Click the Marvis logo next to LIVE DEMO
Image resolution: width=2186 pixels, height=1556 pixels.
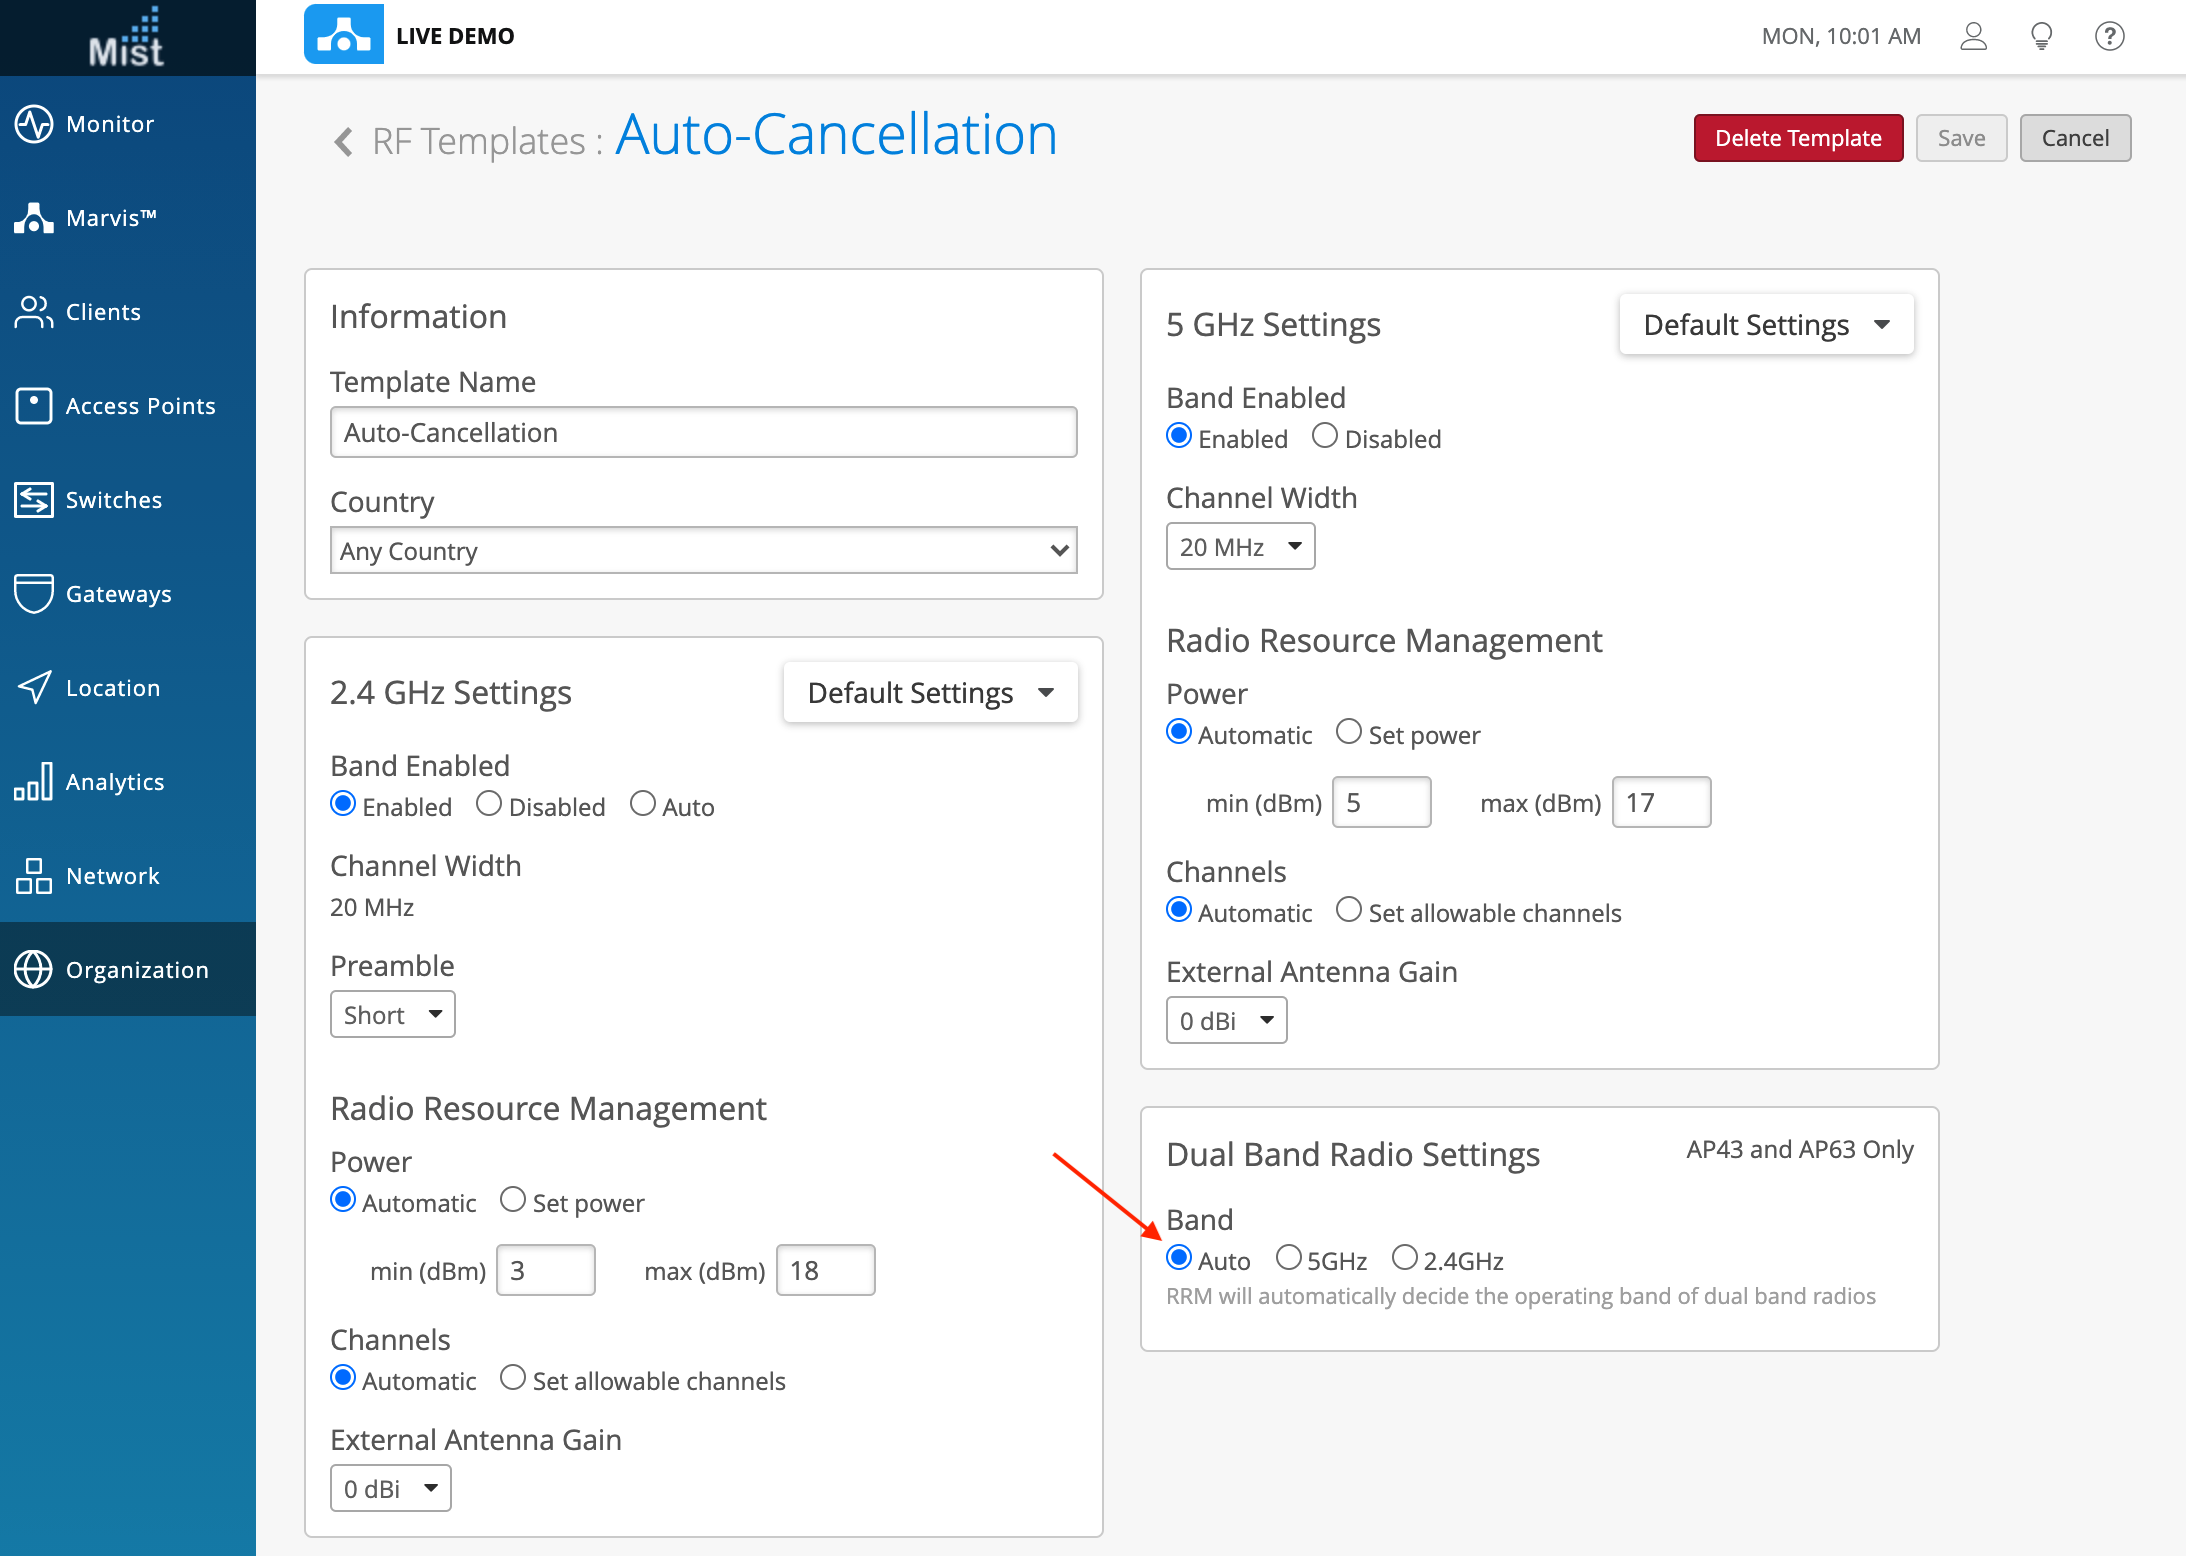coord(343,35)
